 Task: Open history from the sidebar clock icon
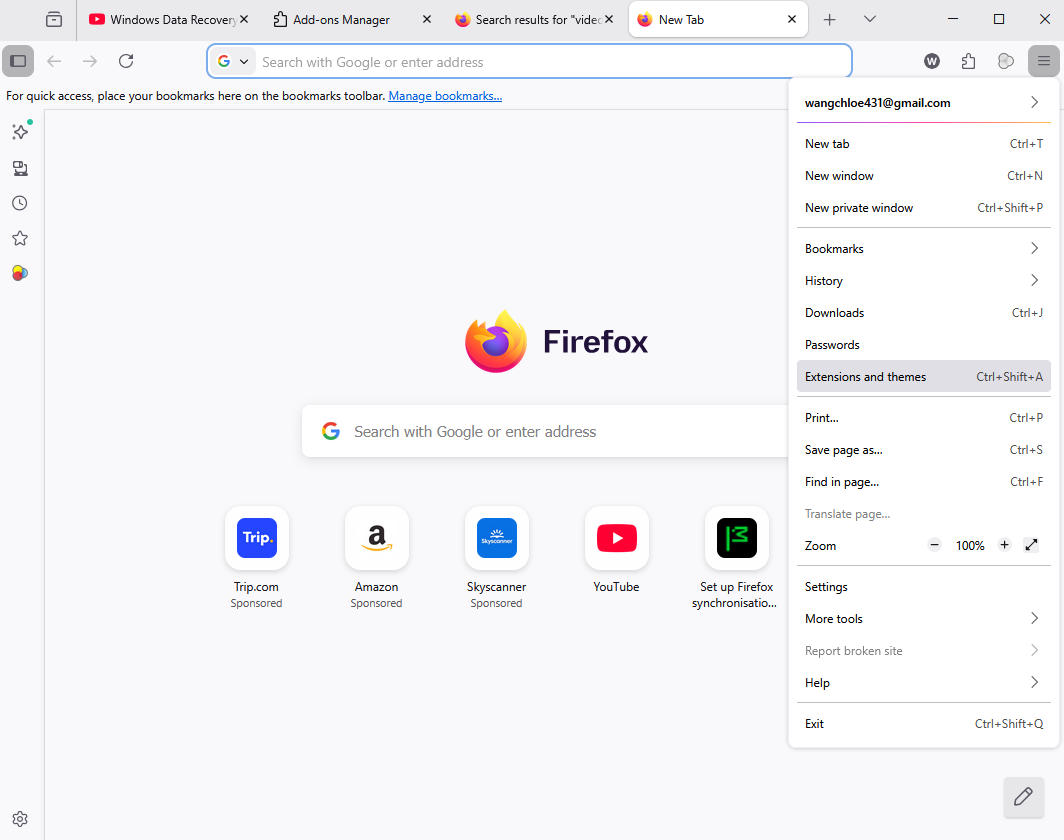click(20, 203)
